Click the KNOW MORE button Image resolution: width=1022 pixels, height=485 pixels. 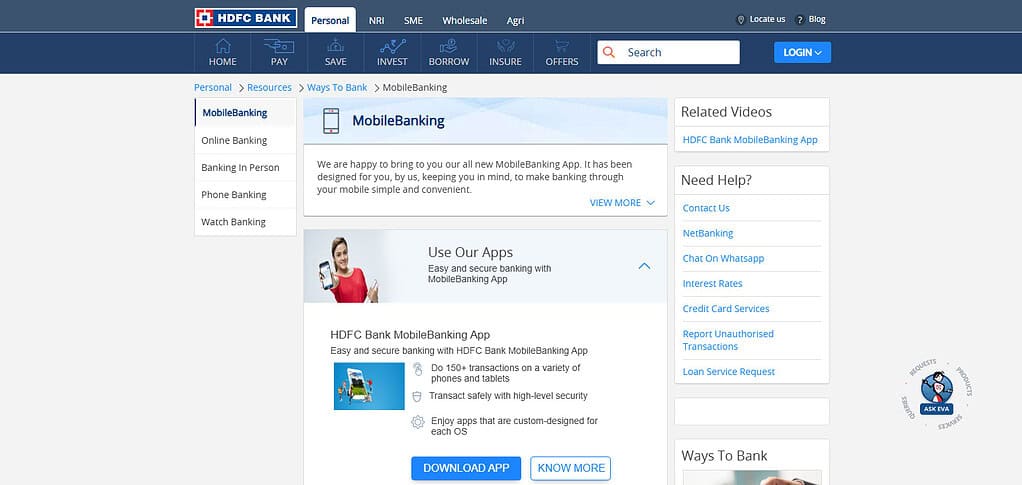pos(570,468)
